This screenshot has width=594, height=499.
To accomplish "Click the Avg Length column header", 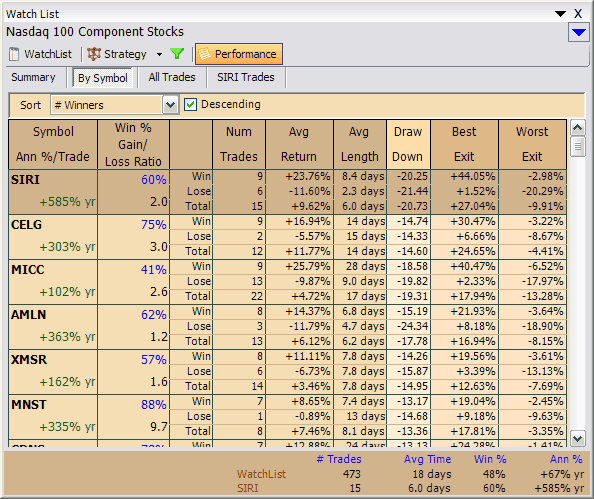I will pyautogui.click(x=360, y=144).
